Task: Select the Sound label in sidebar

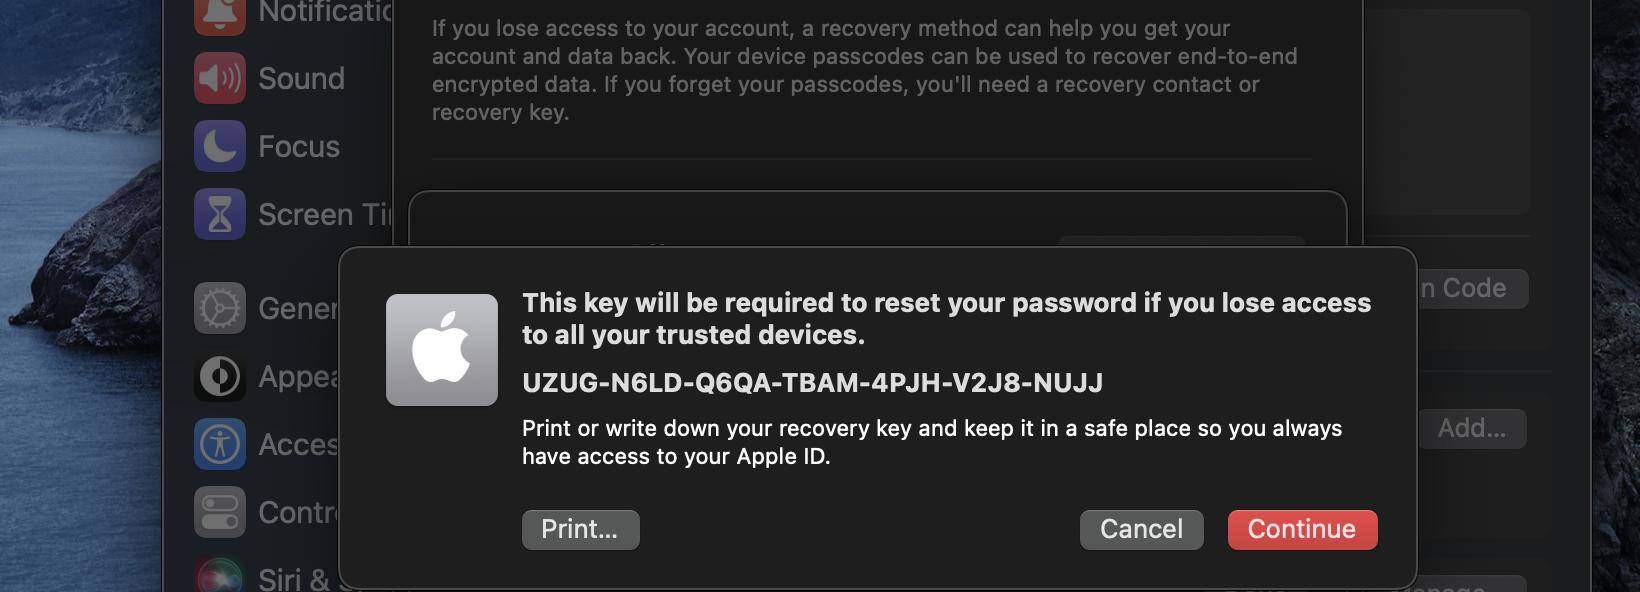Action: [301, 78]
